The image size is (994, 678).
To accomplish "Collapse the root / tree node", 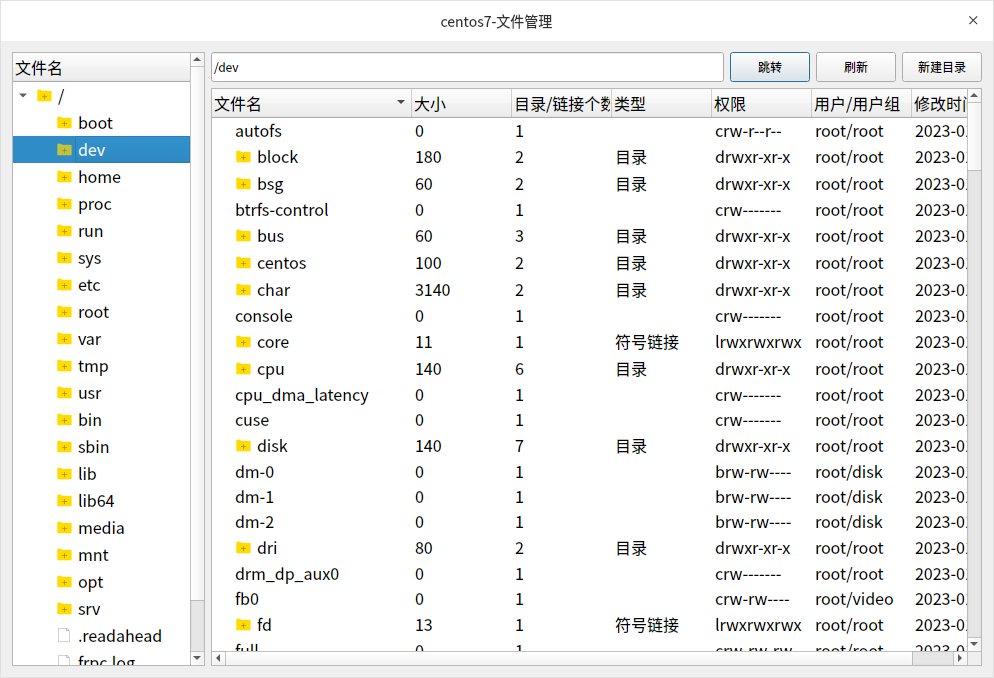I will (22, 95).
